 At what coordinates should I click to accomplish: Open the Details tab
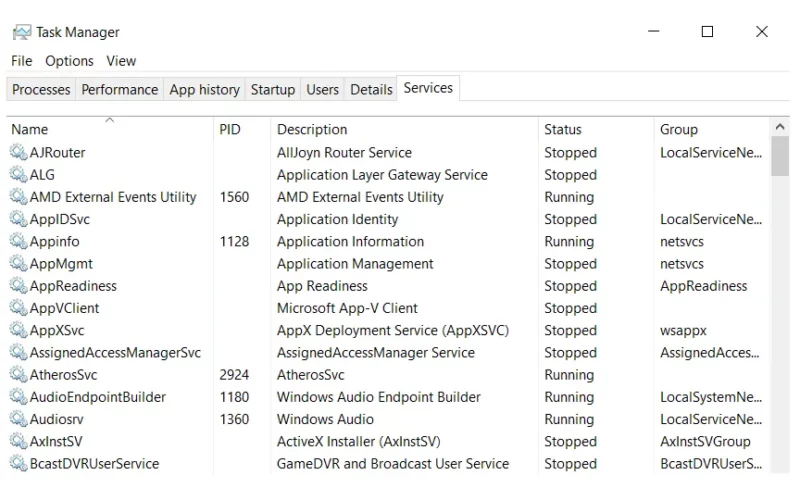tap(371, 89)
